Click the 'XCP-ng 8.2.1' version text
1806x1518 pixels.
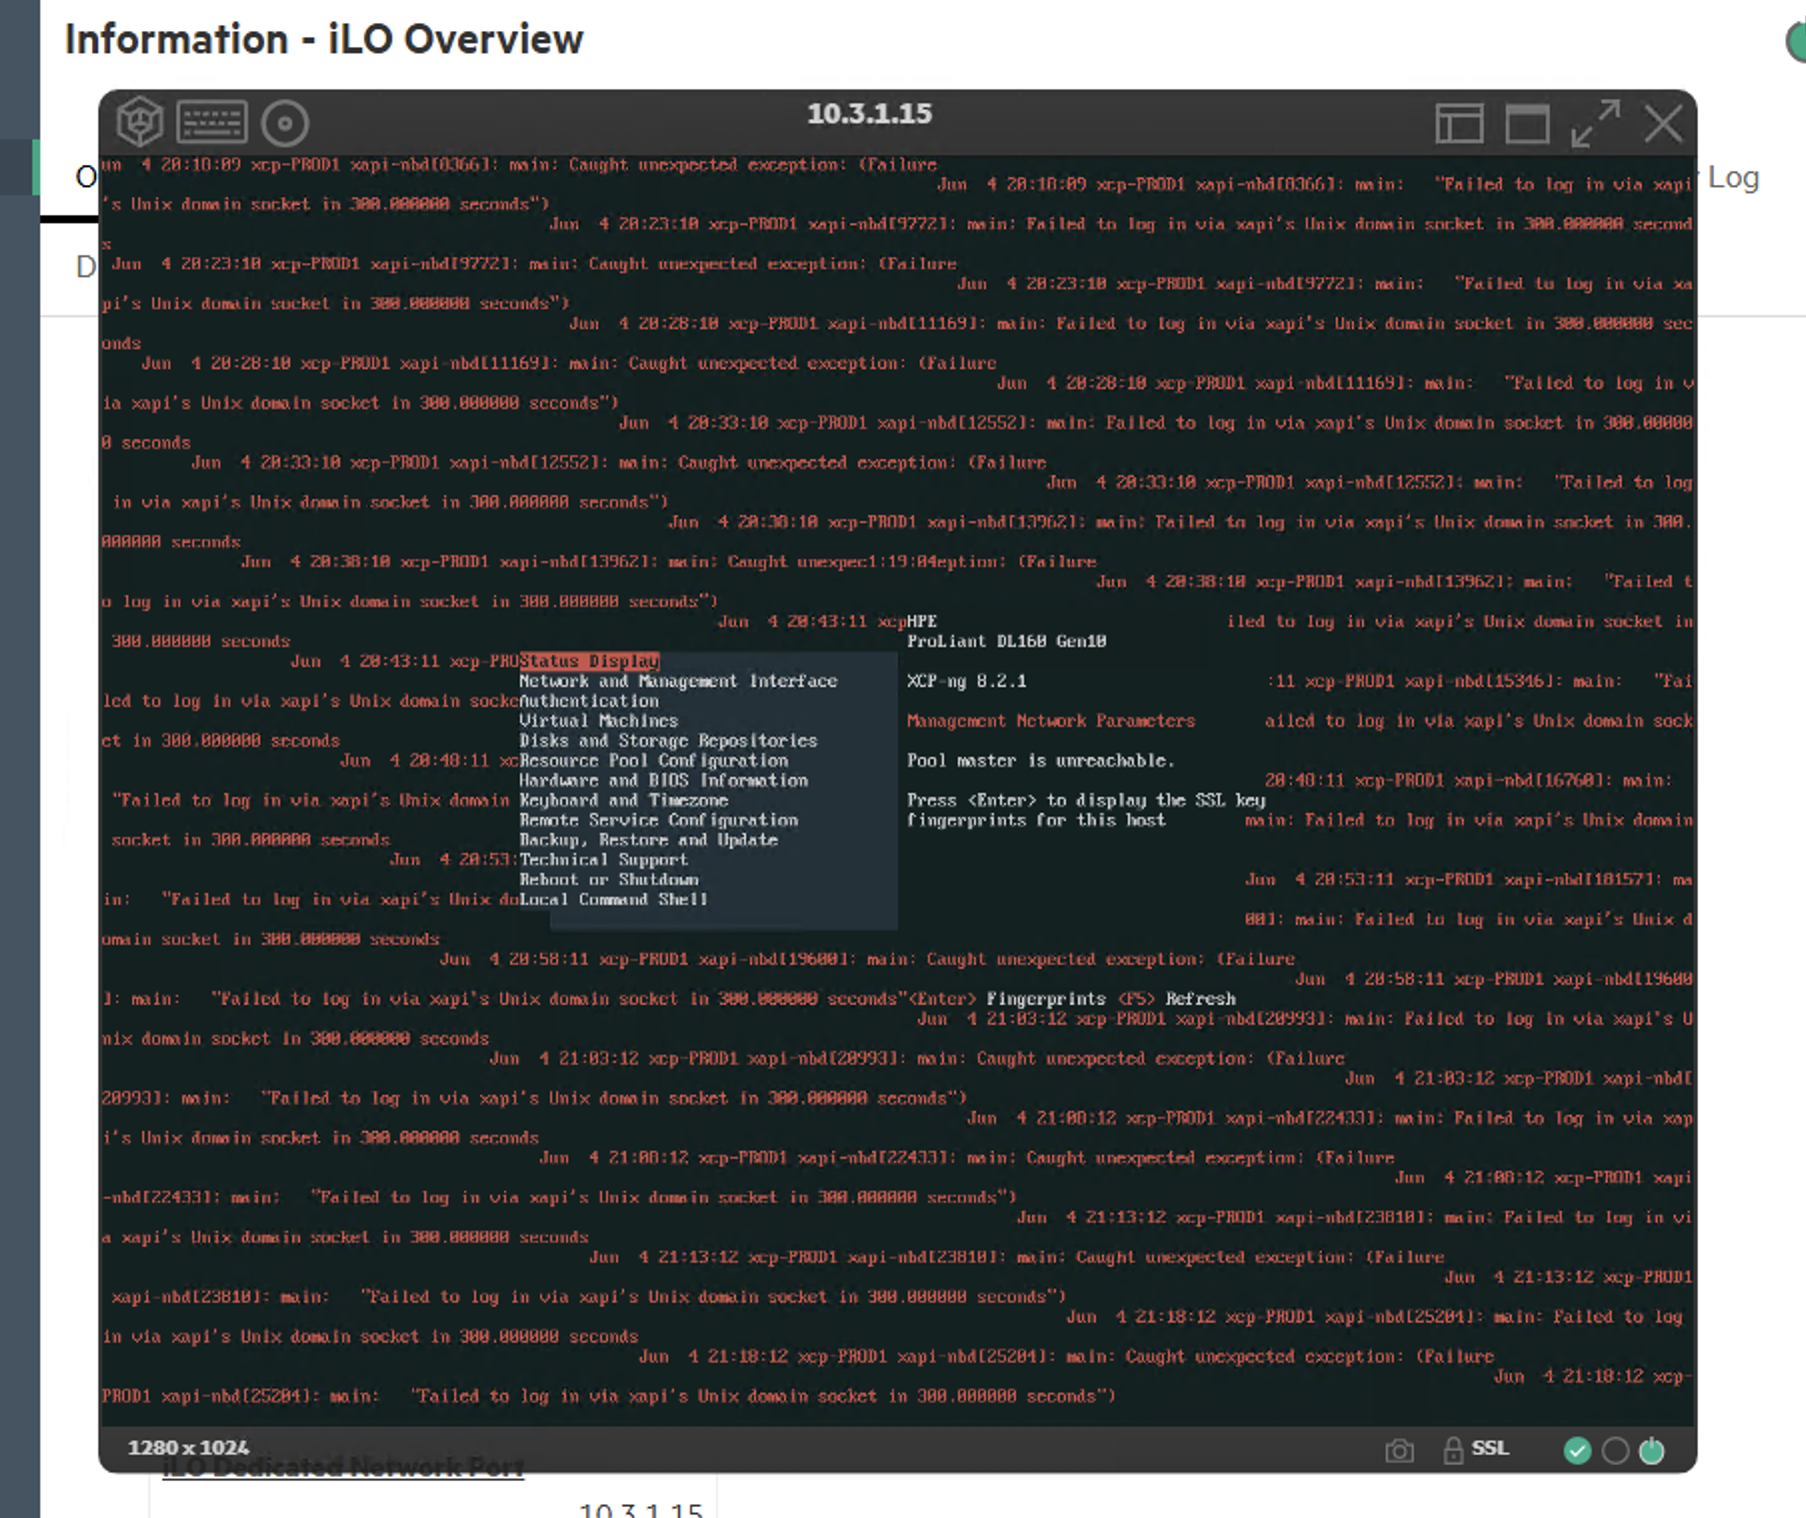pyautogui.click(x=966, y=681)
